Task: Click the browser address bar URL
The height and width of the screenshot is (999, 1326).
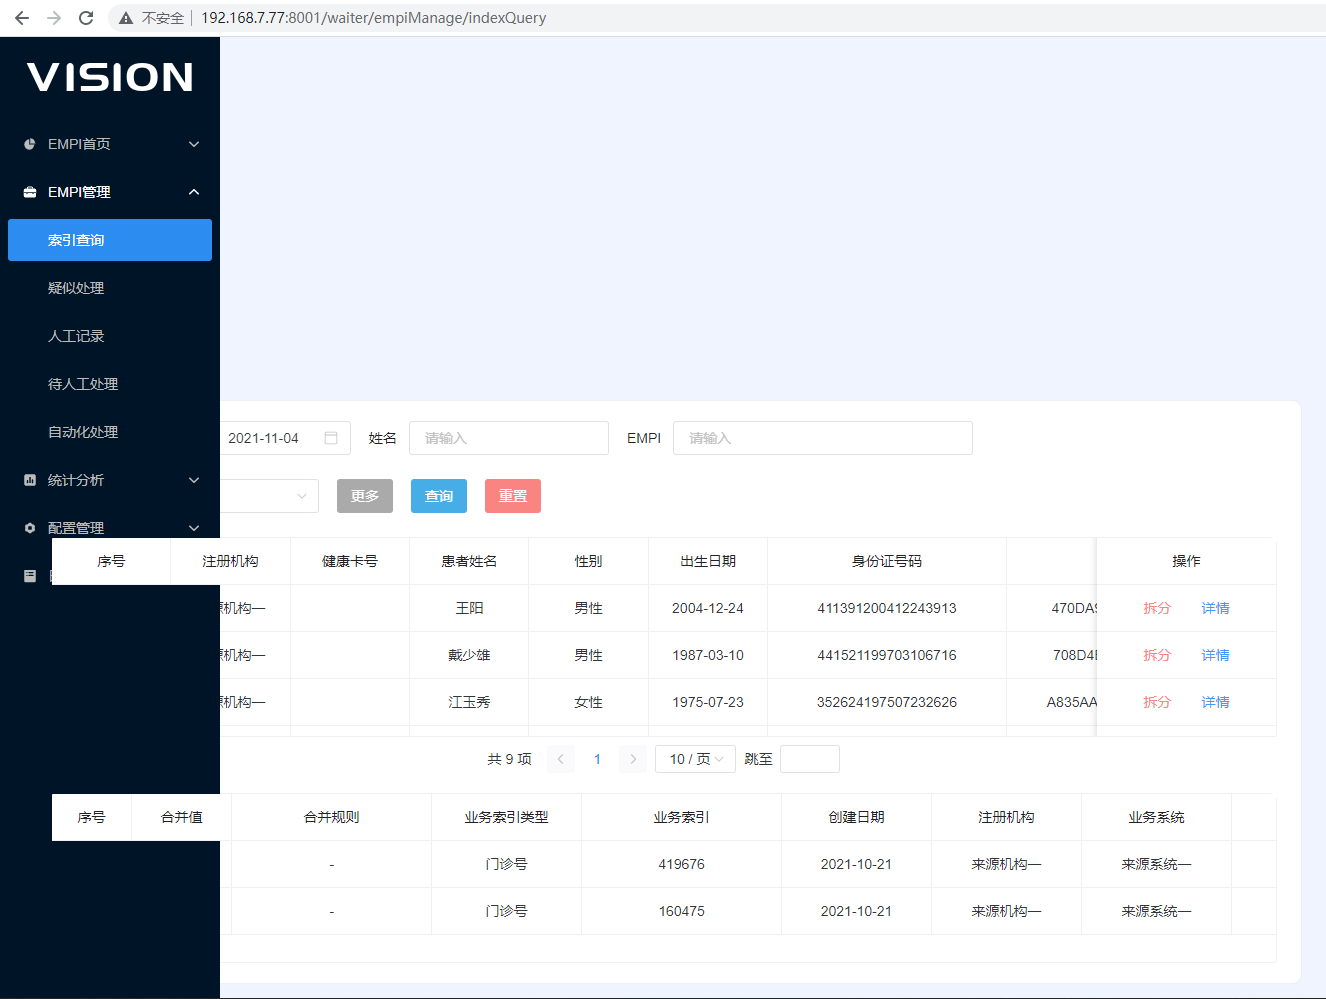Action: (373, 18)
